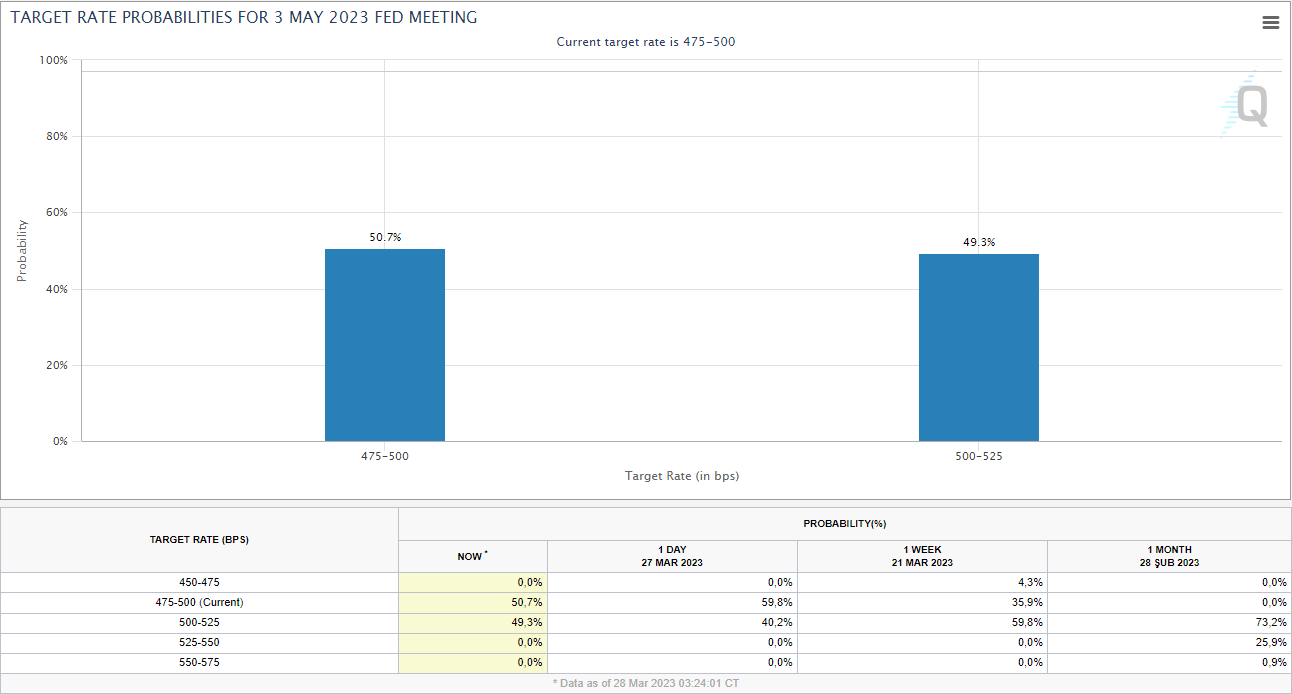Click the TARGET RATE (BPS) table header
1292x694 pixels.
199,539
